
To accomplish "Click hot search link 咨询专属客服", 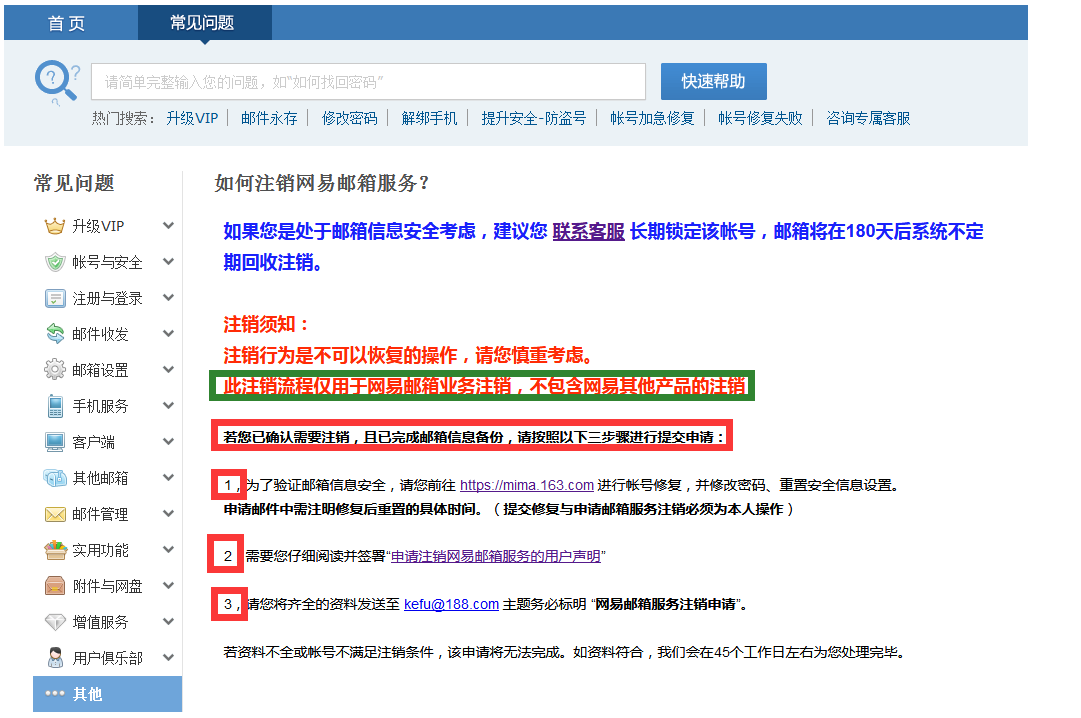I will [x=869, y=119].
